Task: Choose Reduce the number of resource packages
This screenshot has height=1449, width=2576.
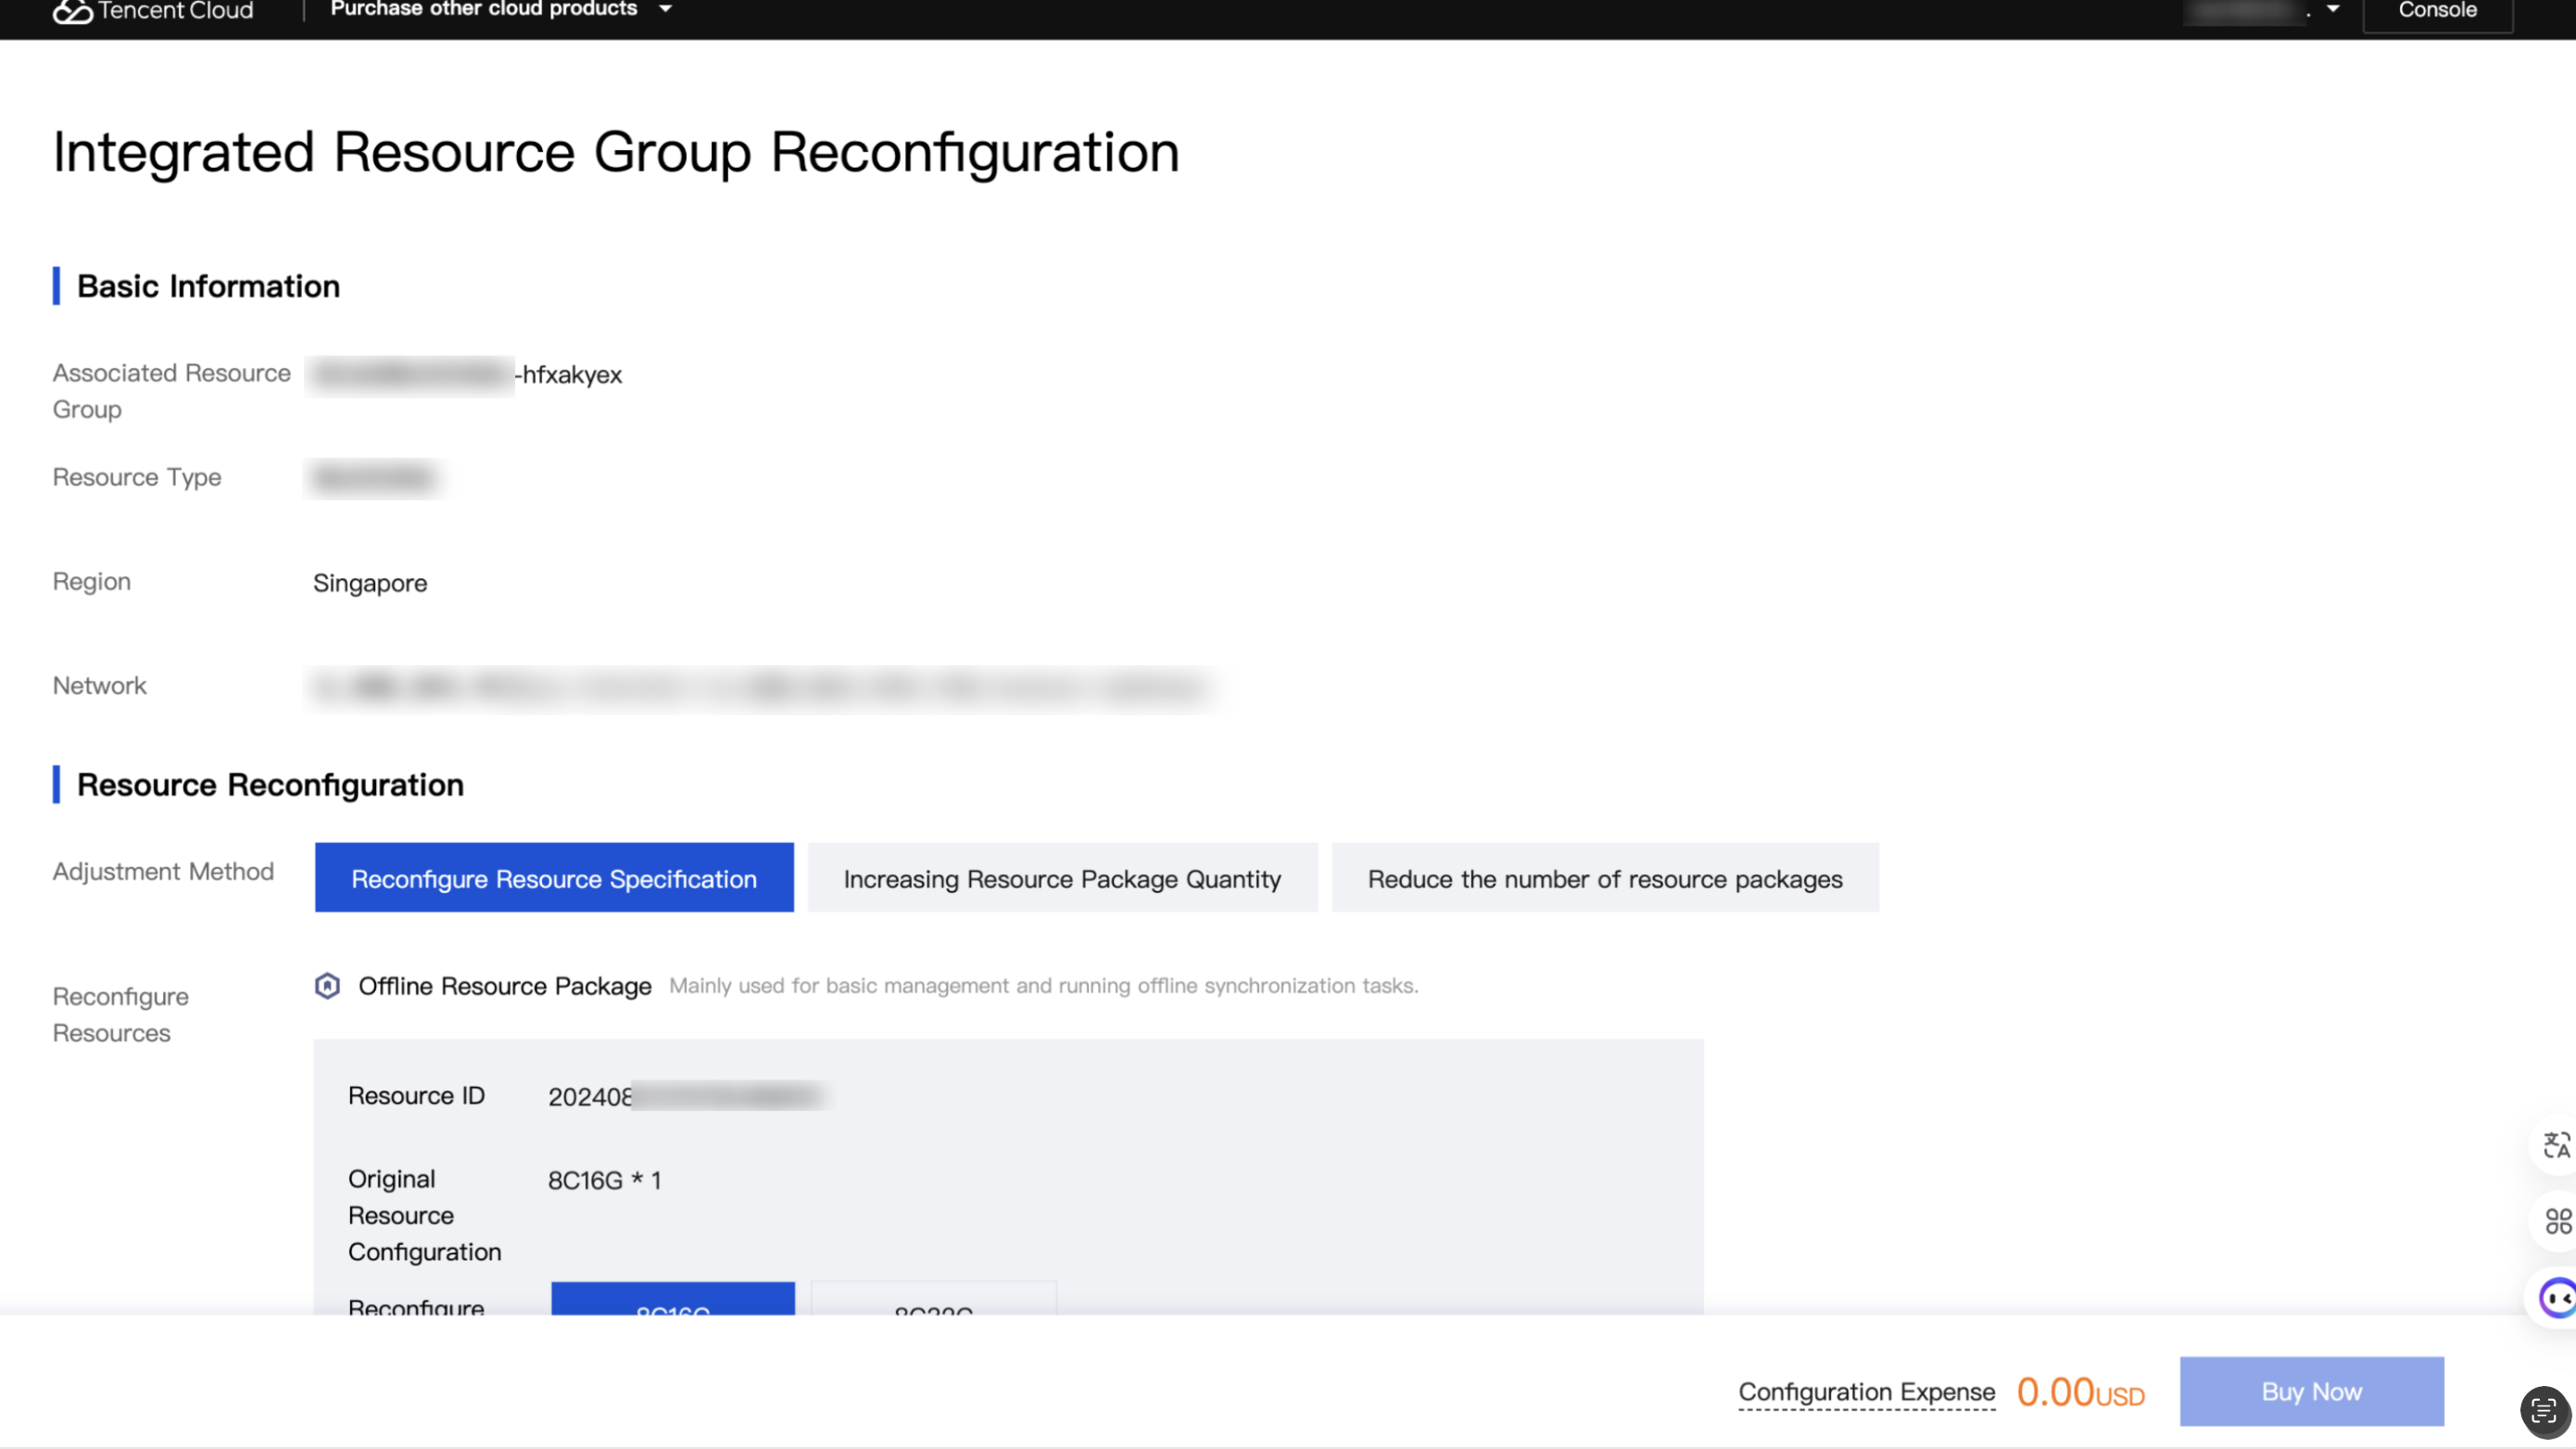Action: click(1604, 878)
